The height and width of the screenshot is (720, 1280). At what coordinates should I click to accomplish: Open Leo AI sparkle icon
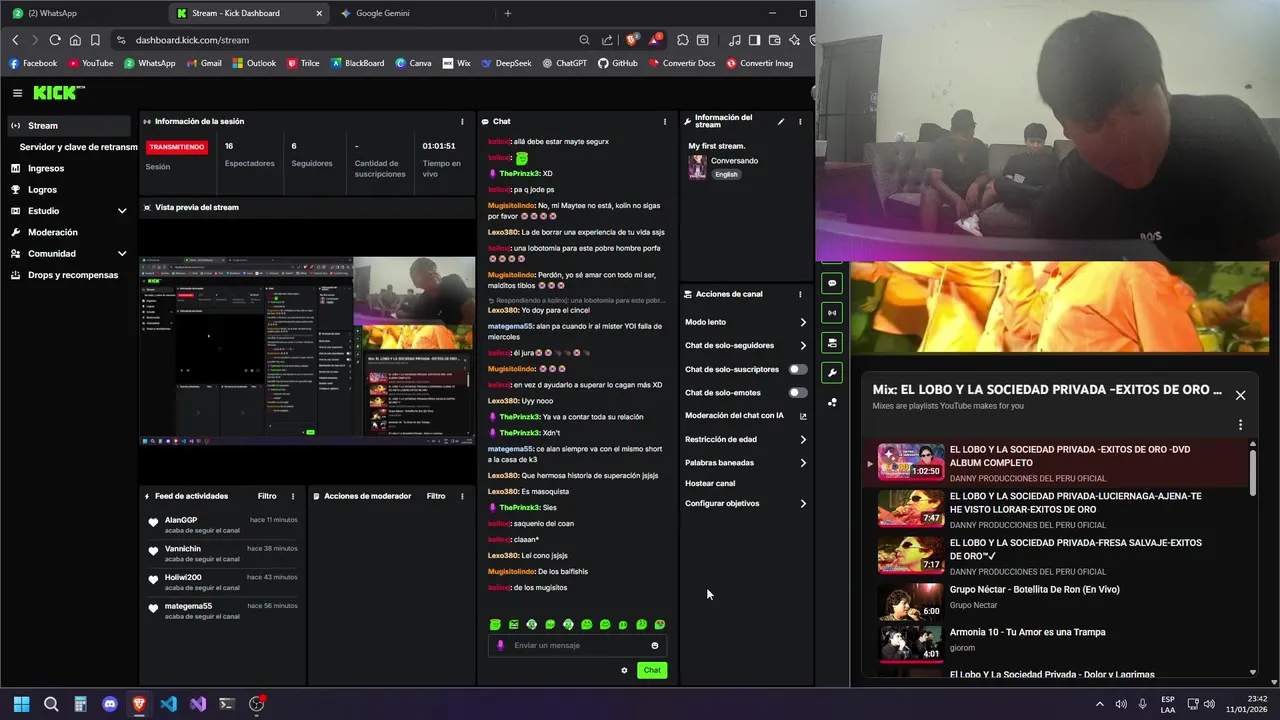point(795,40)
